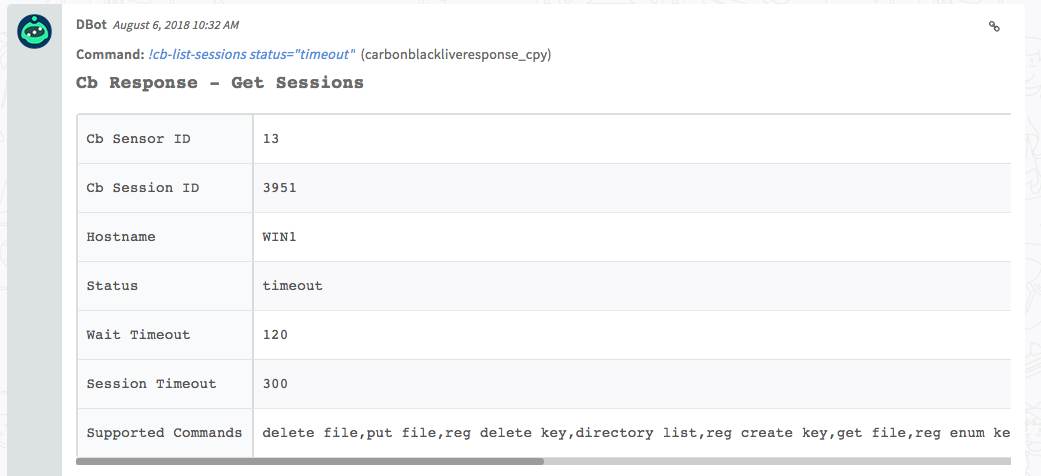
Task: Click the empty scrollbar track on the right
Action: click(780, 462)
